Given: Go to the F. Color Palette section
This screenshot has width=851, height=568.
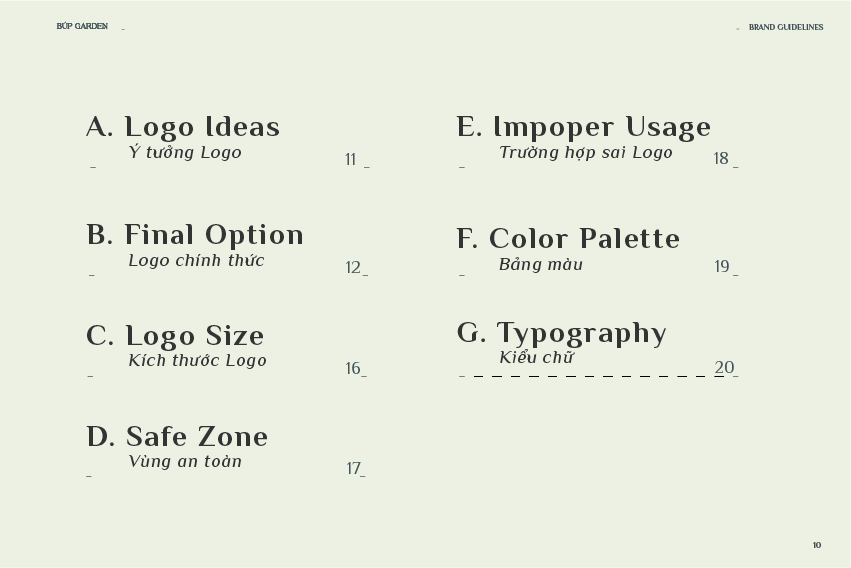Looking at the screenshot, I should pos(568,239).
